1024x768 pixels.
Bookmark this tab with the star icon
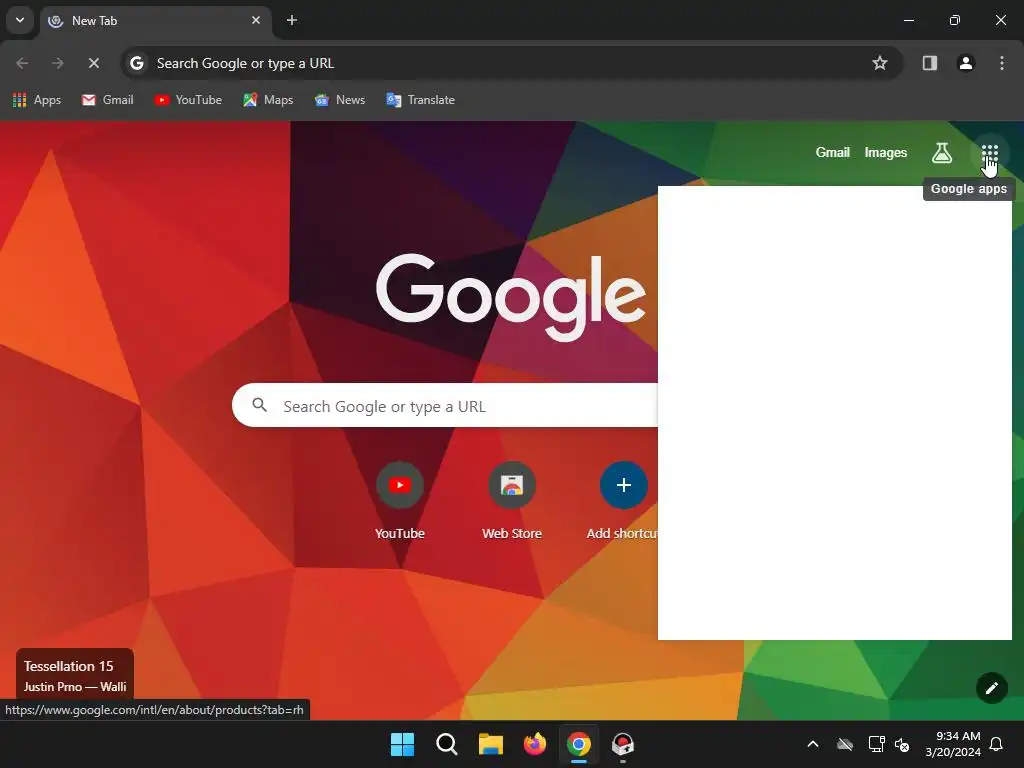[x=879, y=63]
